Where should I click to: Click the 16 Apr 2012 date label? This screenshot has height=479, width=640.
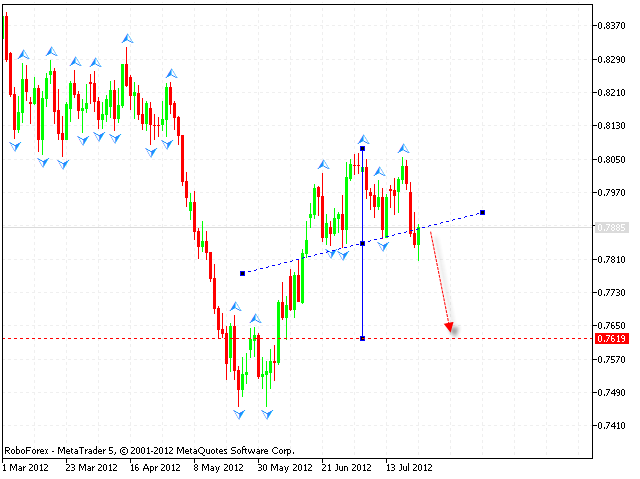click(155, 468)
